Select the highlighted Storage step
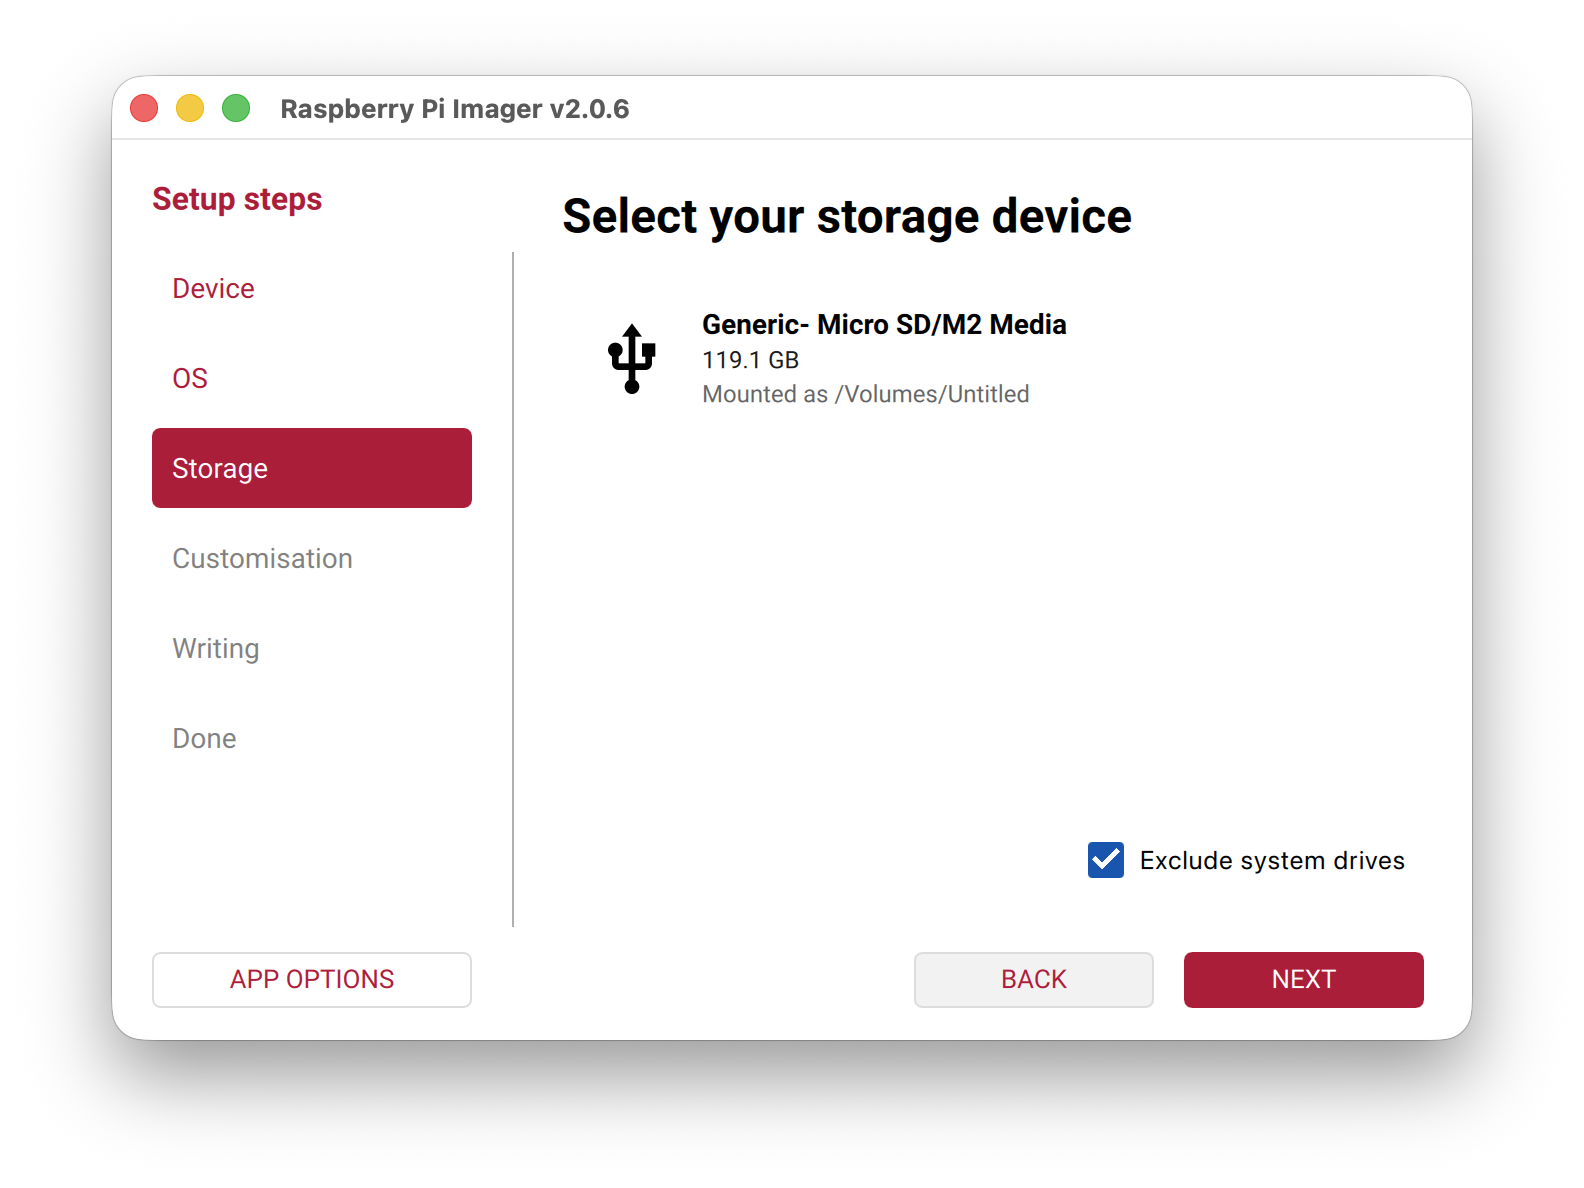Viewport: 1584px width, 1188px height. coord(311,468)
